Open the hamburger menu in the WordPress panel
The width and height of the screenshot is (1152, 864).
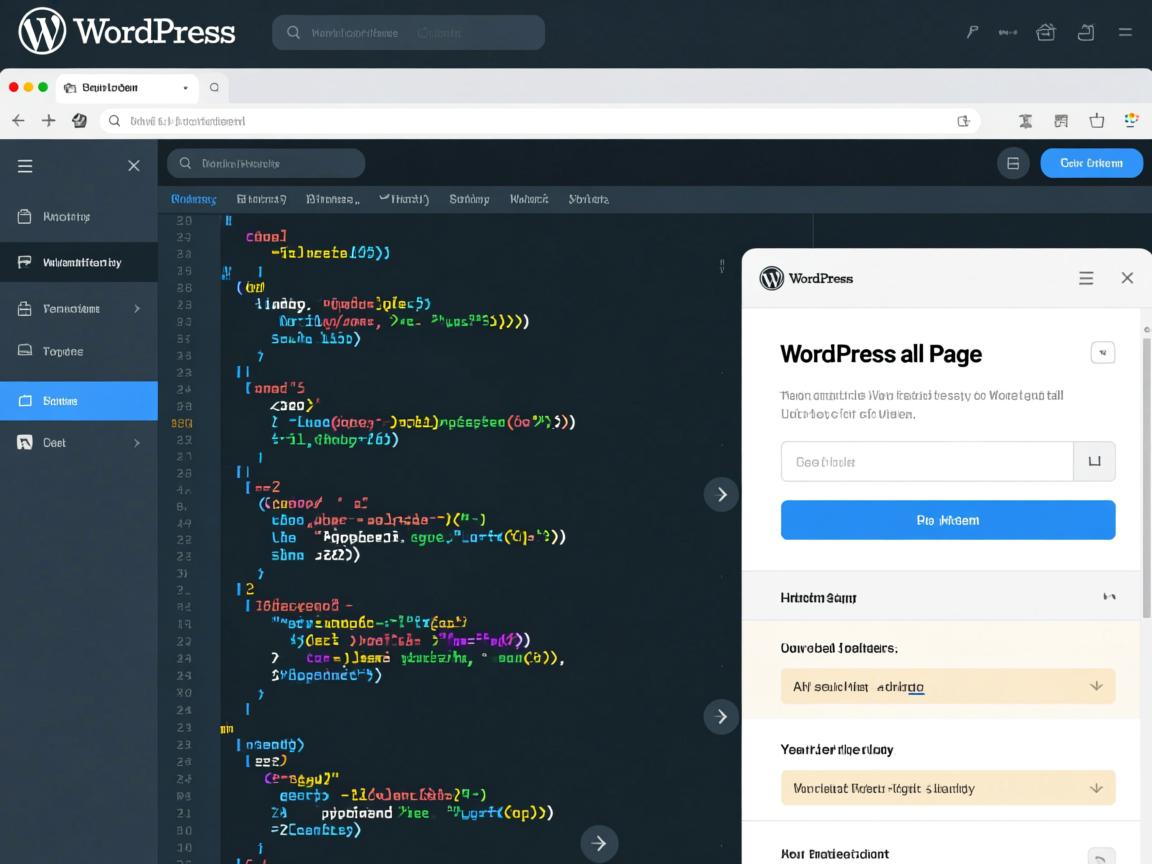(1086, 278)
